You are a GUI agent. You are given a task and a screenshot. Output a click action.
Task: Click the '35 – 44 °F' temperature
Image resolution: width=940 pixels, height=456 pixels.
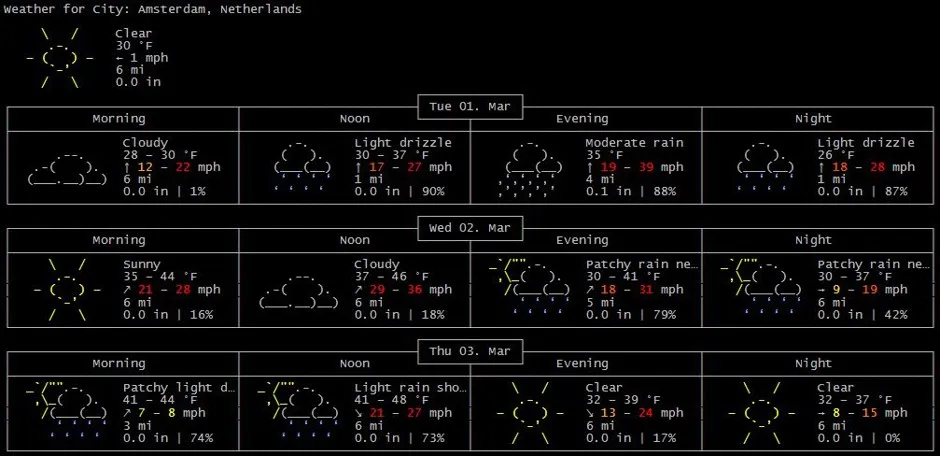161,277
